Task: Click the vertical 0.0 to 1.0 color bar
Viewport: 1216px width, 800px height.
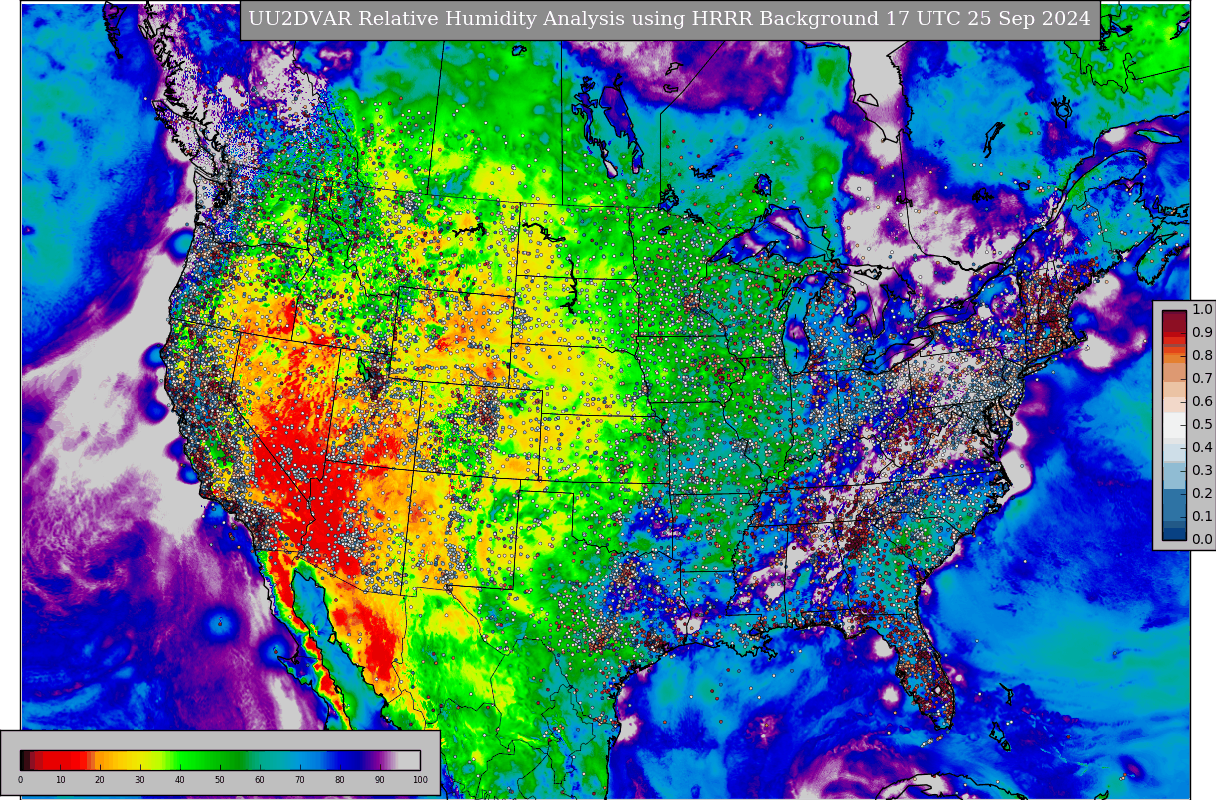Action: tap(1174, 425)
